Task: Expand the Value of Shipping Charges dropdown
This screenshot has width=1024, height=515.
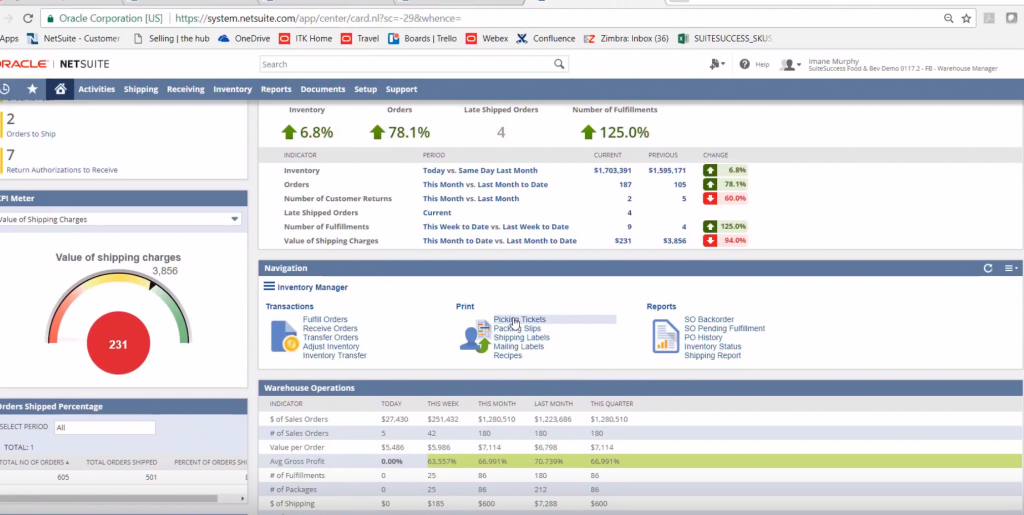Action: [x=234, y=219]
